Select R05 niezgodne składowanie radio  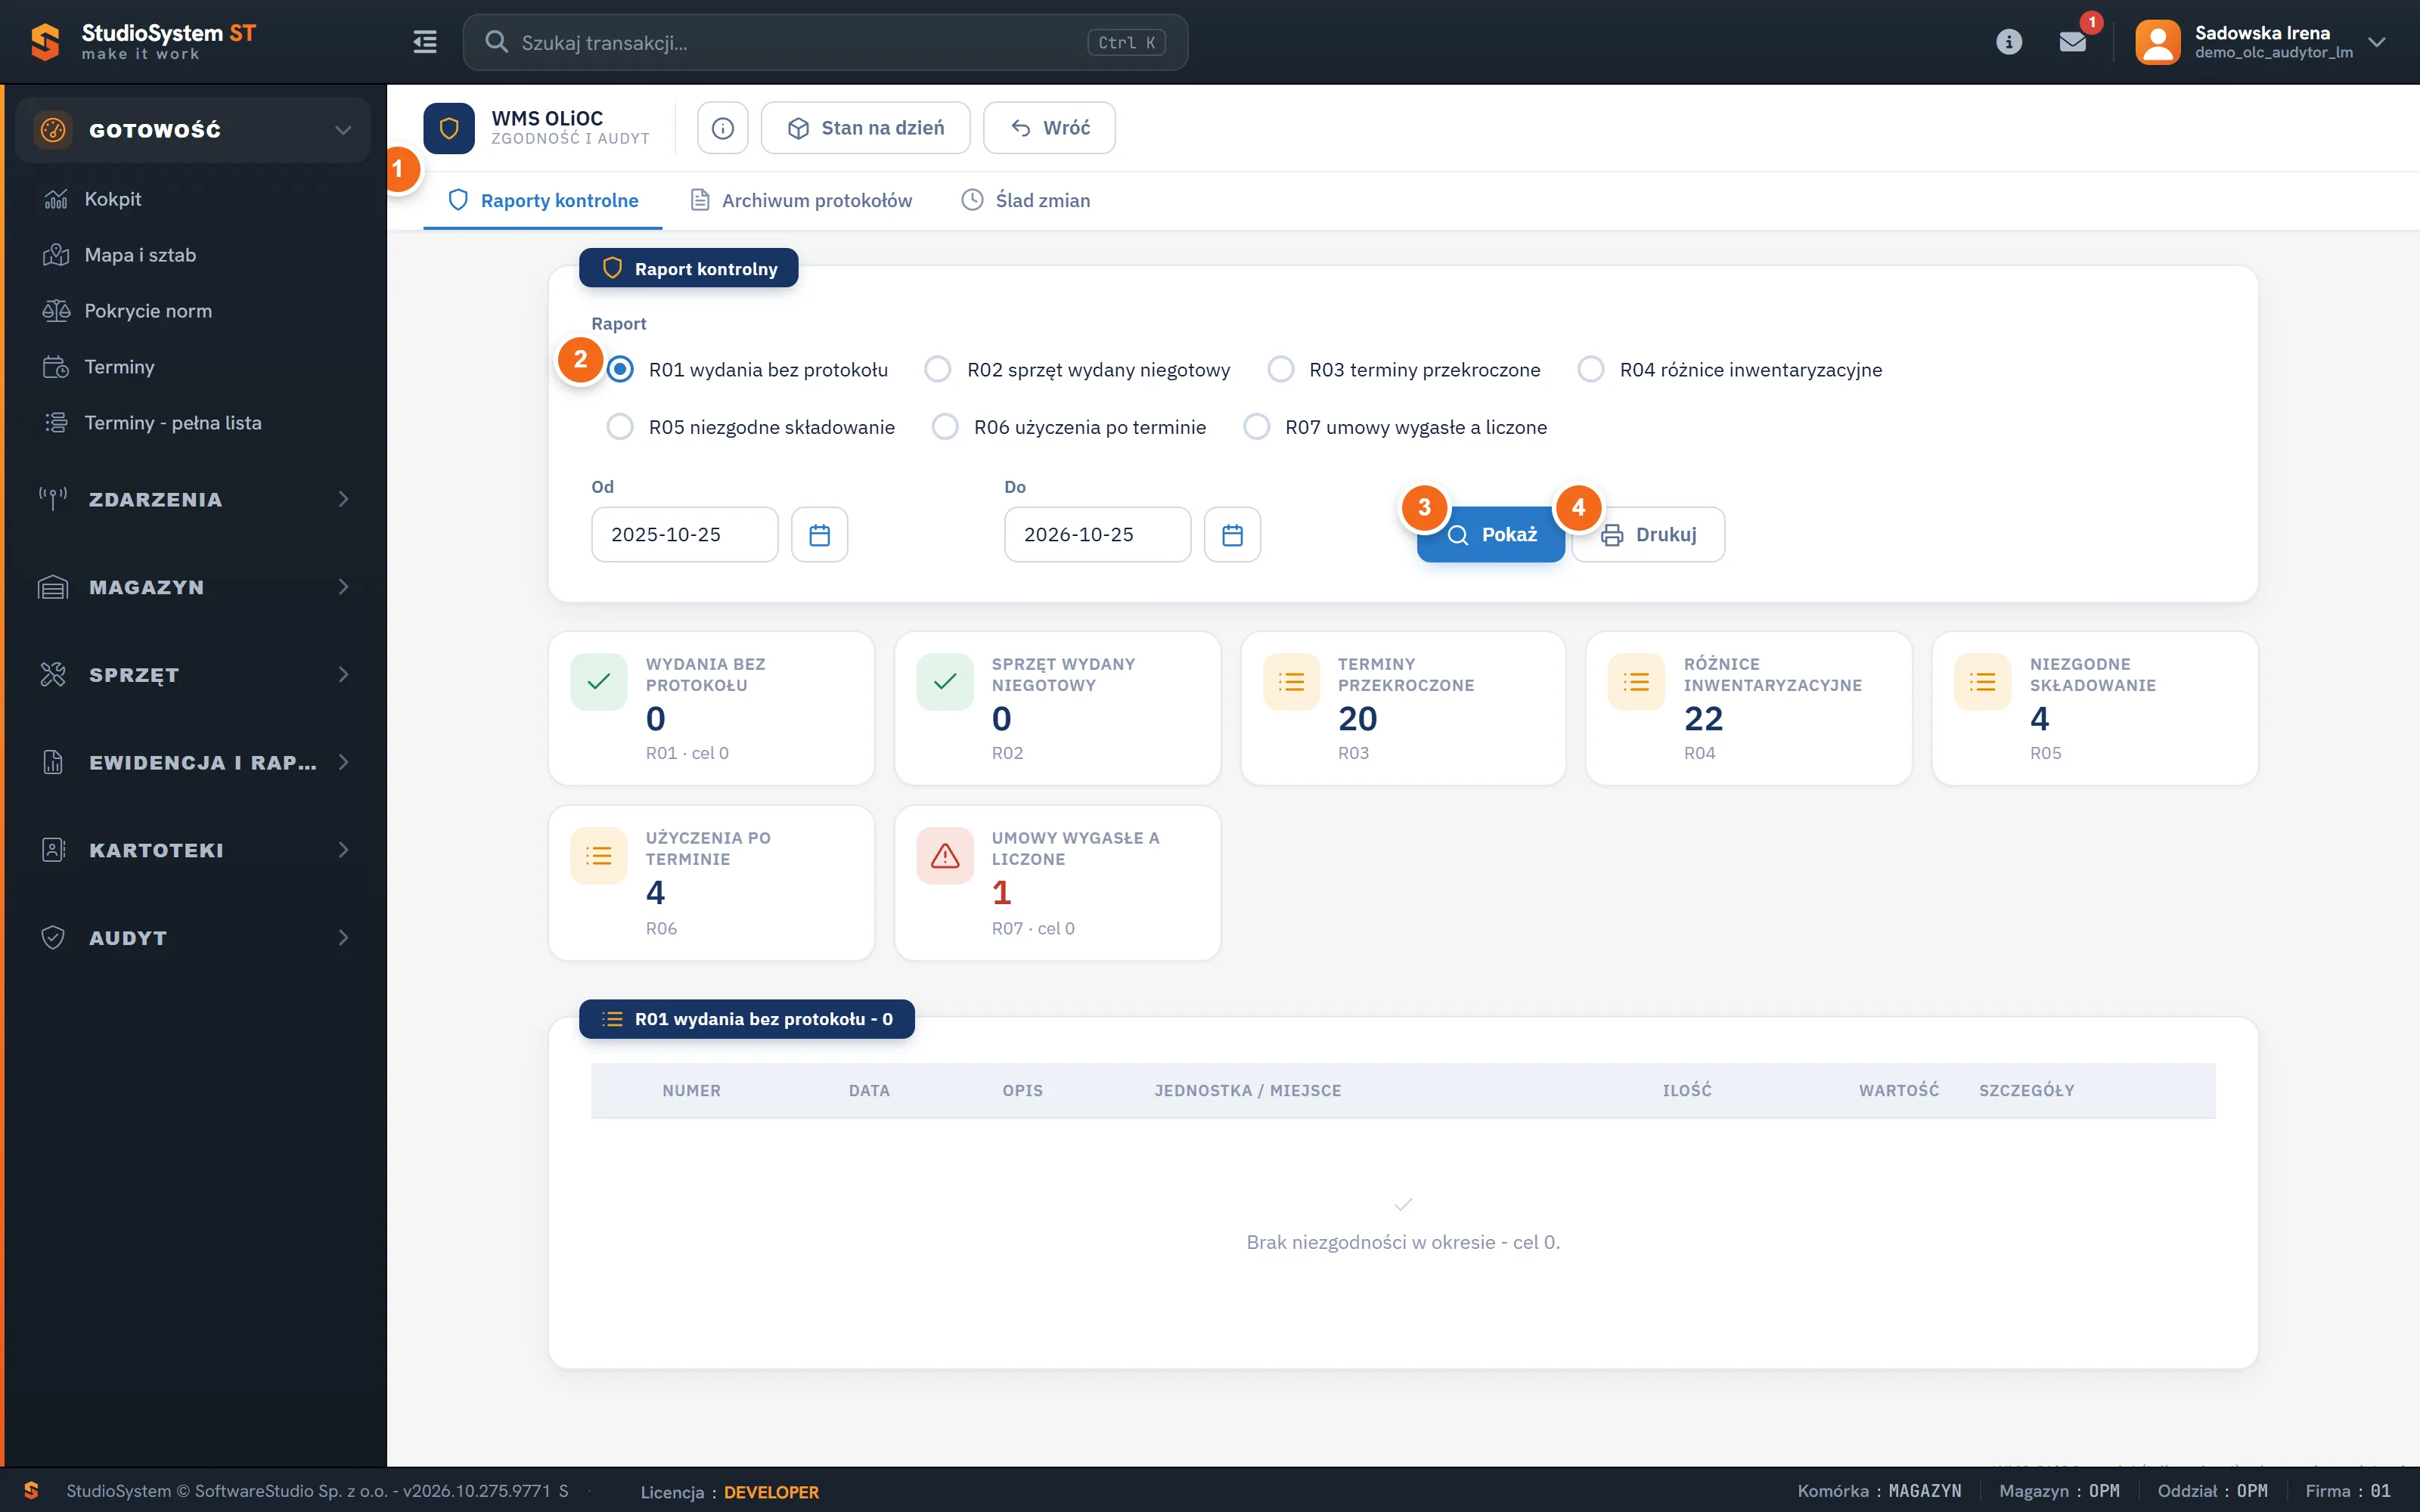coord(620,427)
